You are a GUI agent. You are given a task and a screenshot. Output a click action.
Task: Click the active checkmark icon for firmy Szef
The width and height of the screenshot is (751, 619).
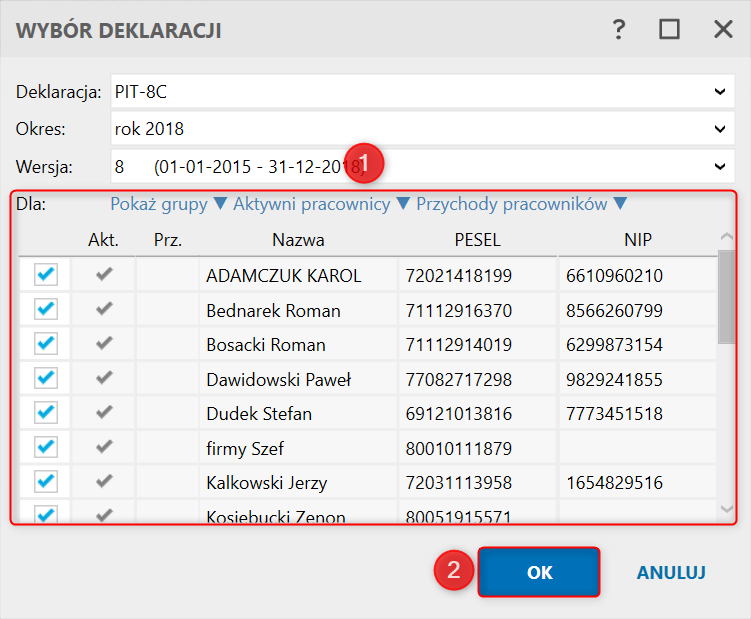coord(103,448)
